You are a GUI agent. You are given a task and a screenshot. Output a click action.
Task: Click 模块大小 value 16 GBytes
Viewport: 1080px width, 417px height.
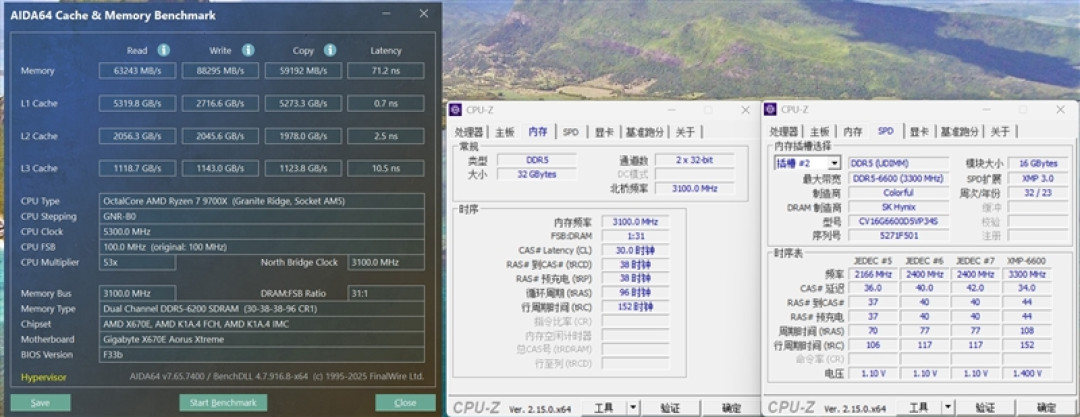pyautogui.click(x=1038, y=163)
